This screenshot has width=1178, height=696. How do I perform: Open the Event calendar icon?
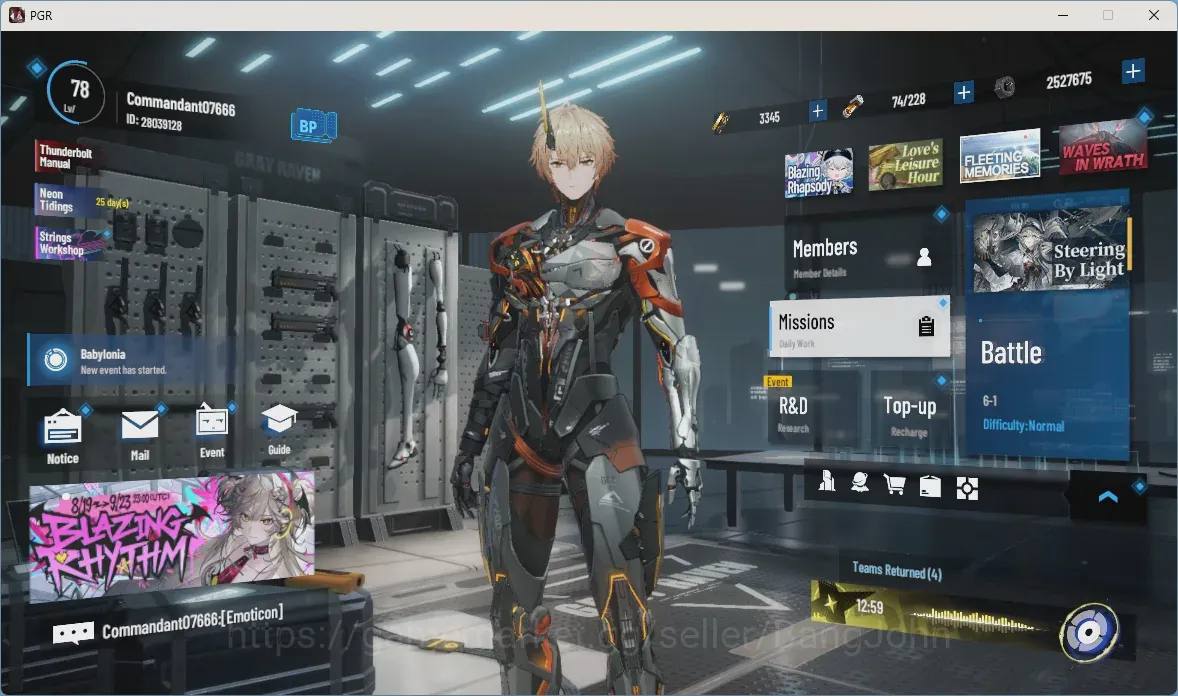pos(212,422)
